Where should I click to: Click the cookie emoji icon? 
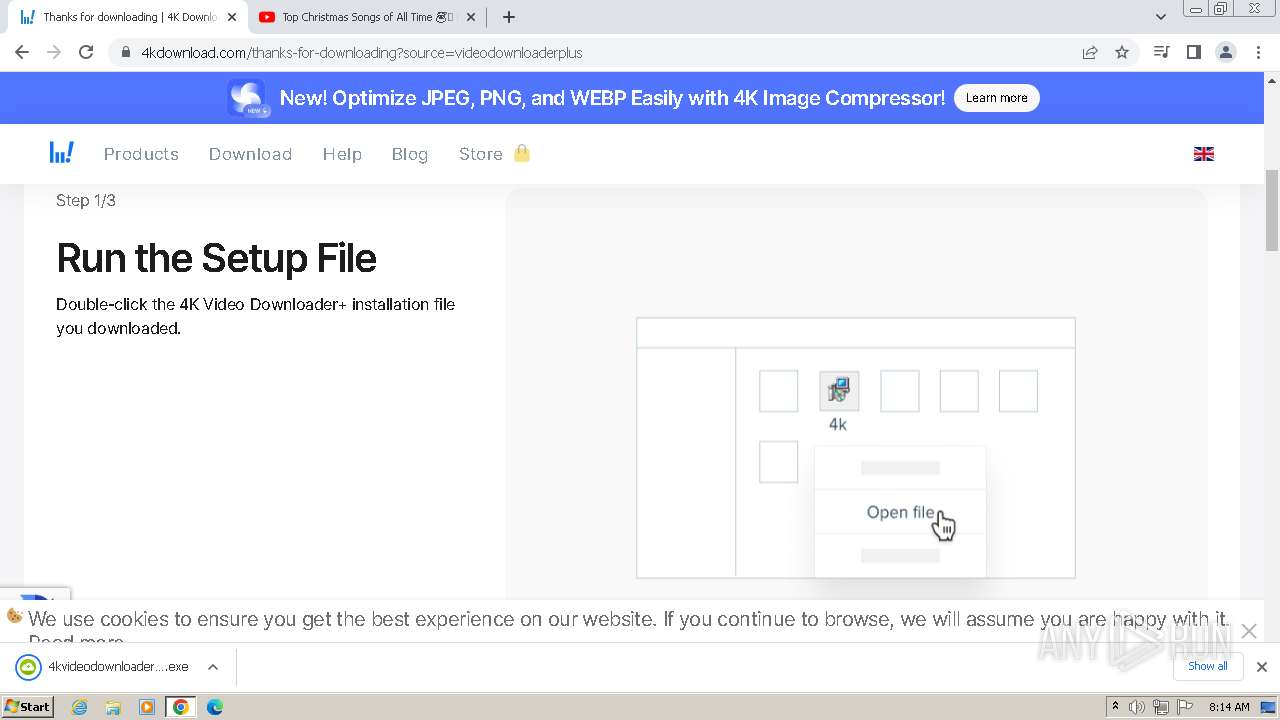(x=14, y=616)
